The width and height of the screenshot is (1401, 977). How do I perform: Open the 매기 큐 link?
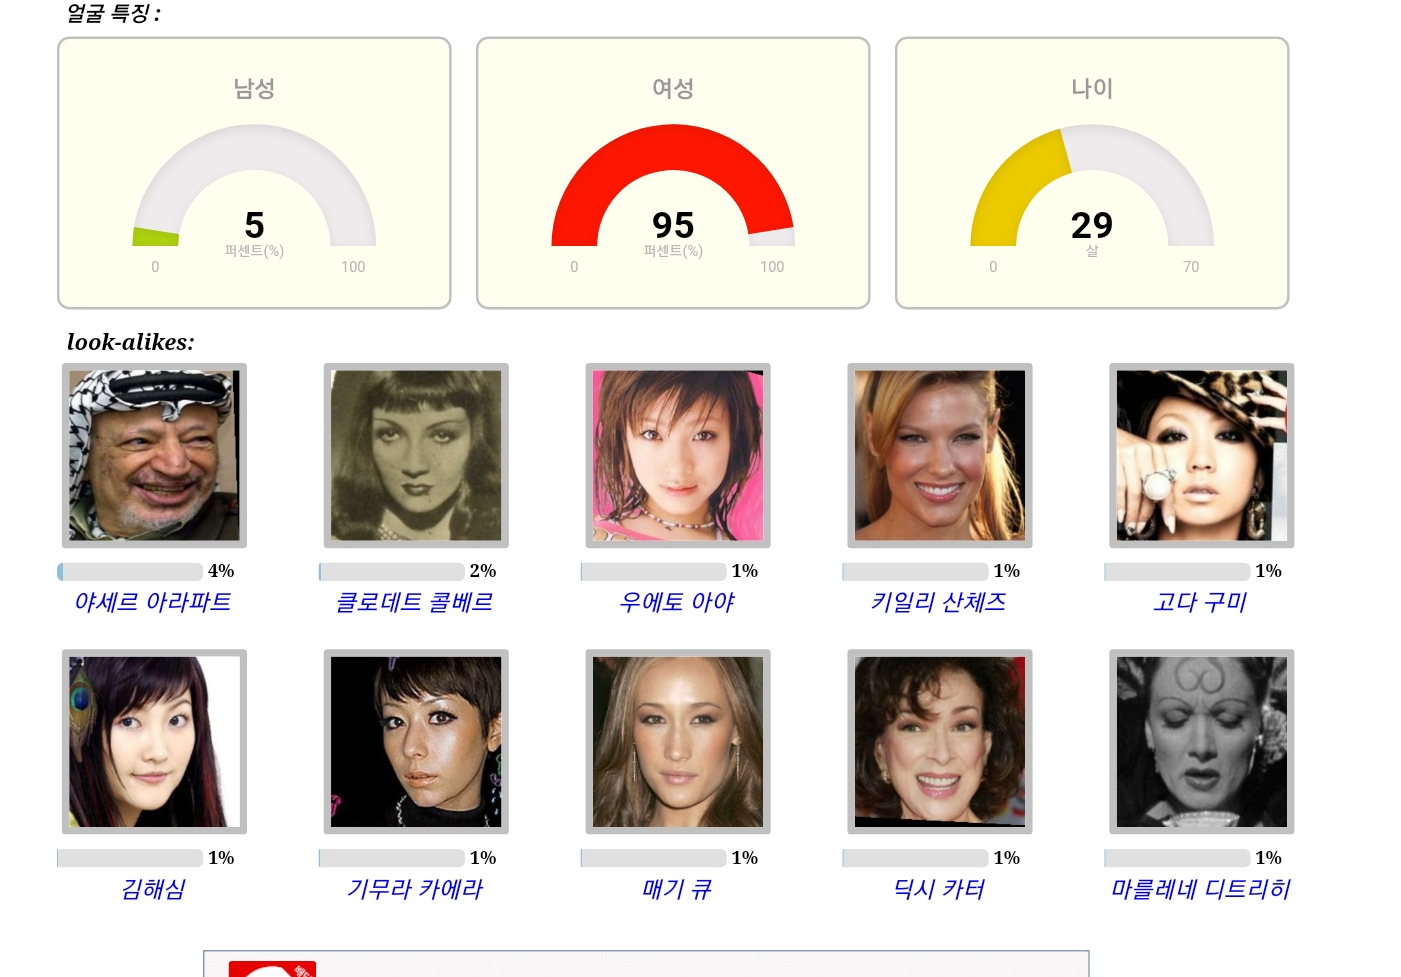pos(677,889)
